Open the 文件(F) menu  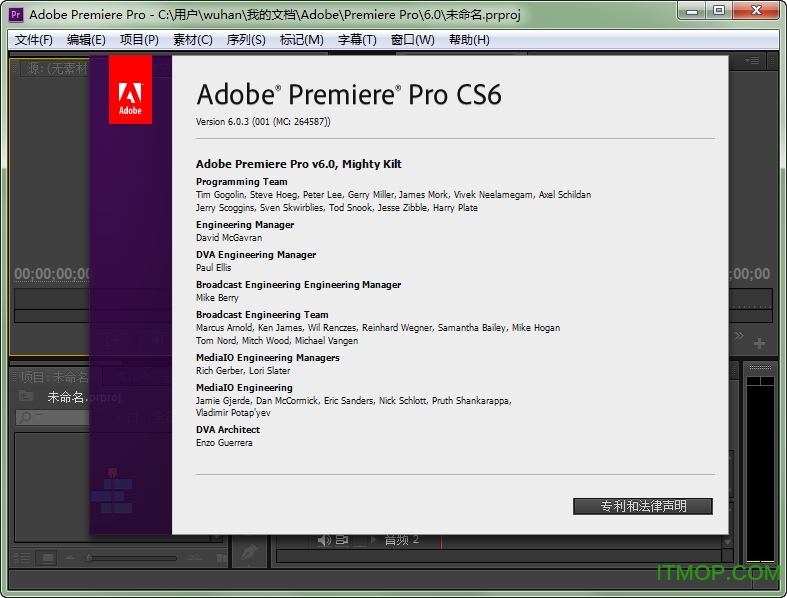[x=34, y=40]
